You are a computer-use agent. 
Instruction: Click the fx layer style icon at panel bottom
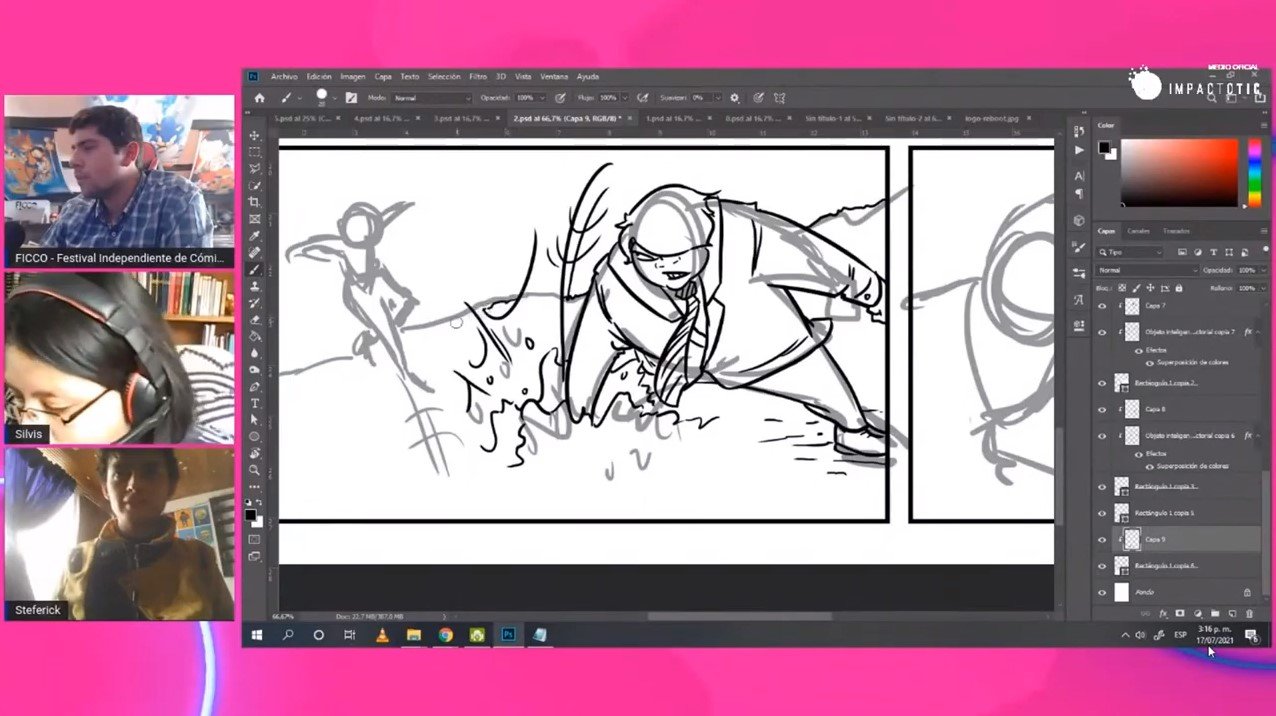(1162, 613)
